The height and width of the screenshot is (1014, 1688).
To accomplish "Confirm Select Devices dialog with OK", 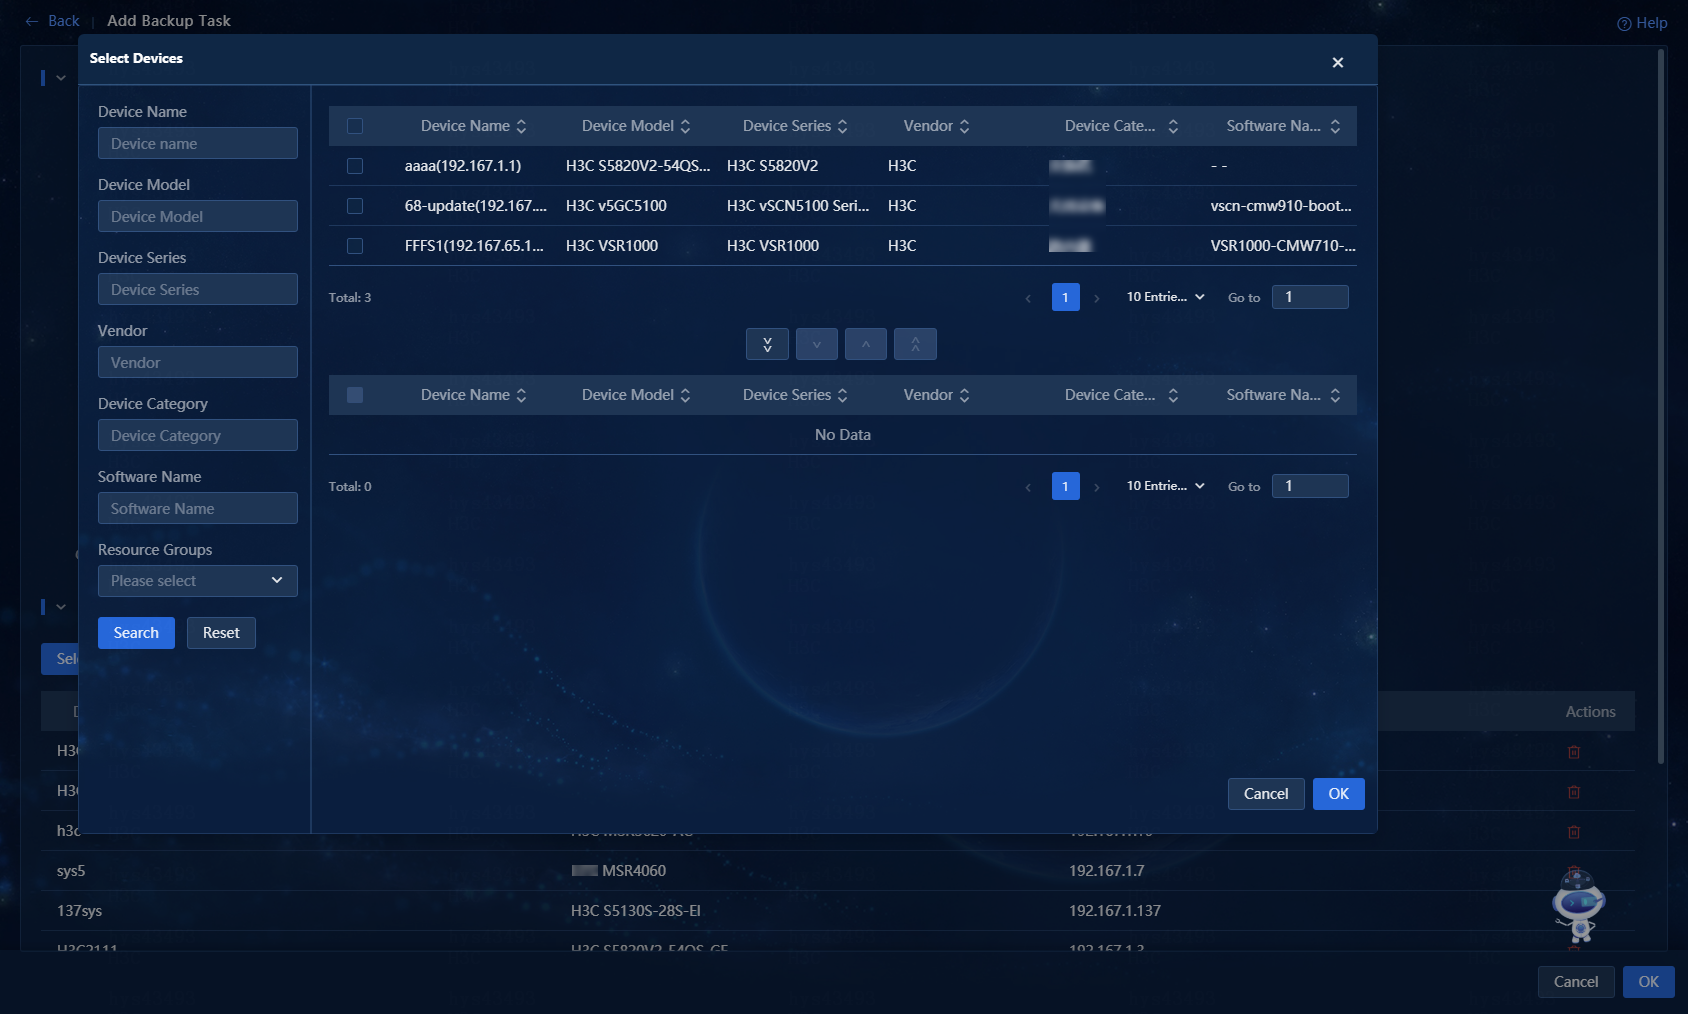I will [1339, 794].
